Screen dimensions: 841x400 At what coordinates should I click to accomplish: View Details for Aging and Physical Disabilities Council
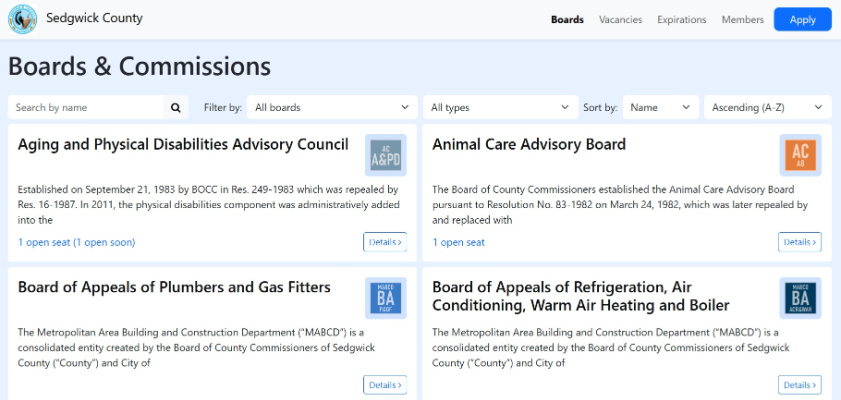pyautogui.click(x=385, y=242)
